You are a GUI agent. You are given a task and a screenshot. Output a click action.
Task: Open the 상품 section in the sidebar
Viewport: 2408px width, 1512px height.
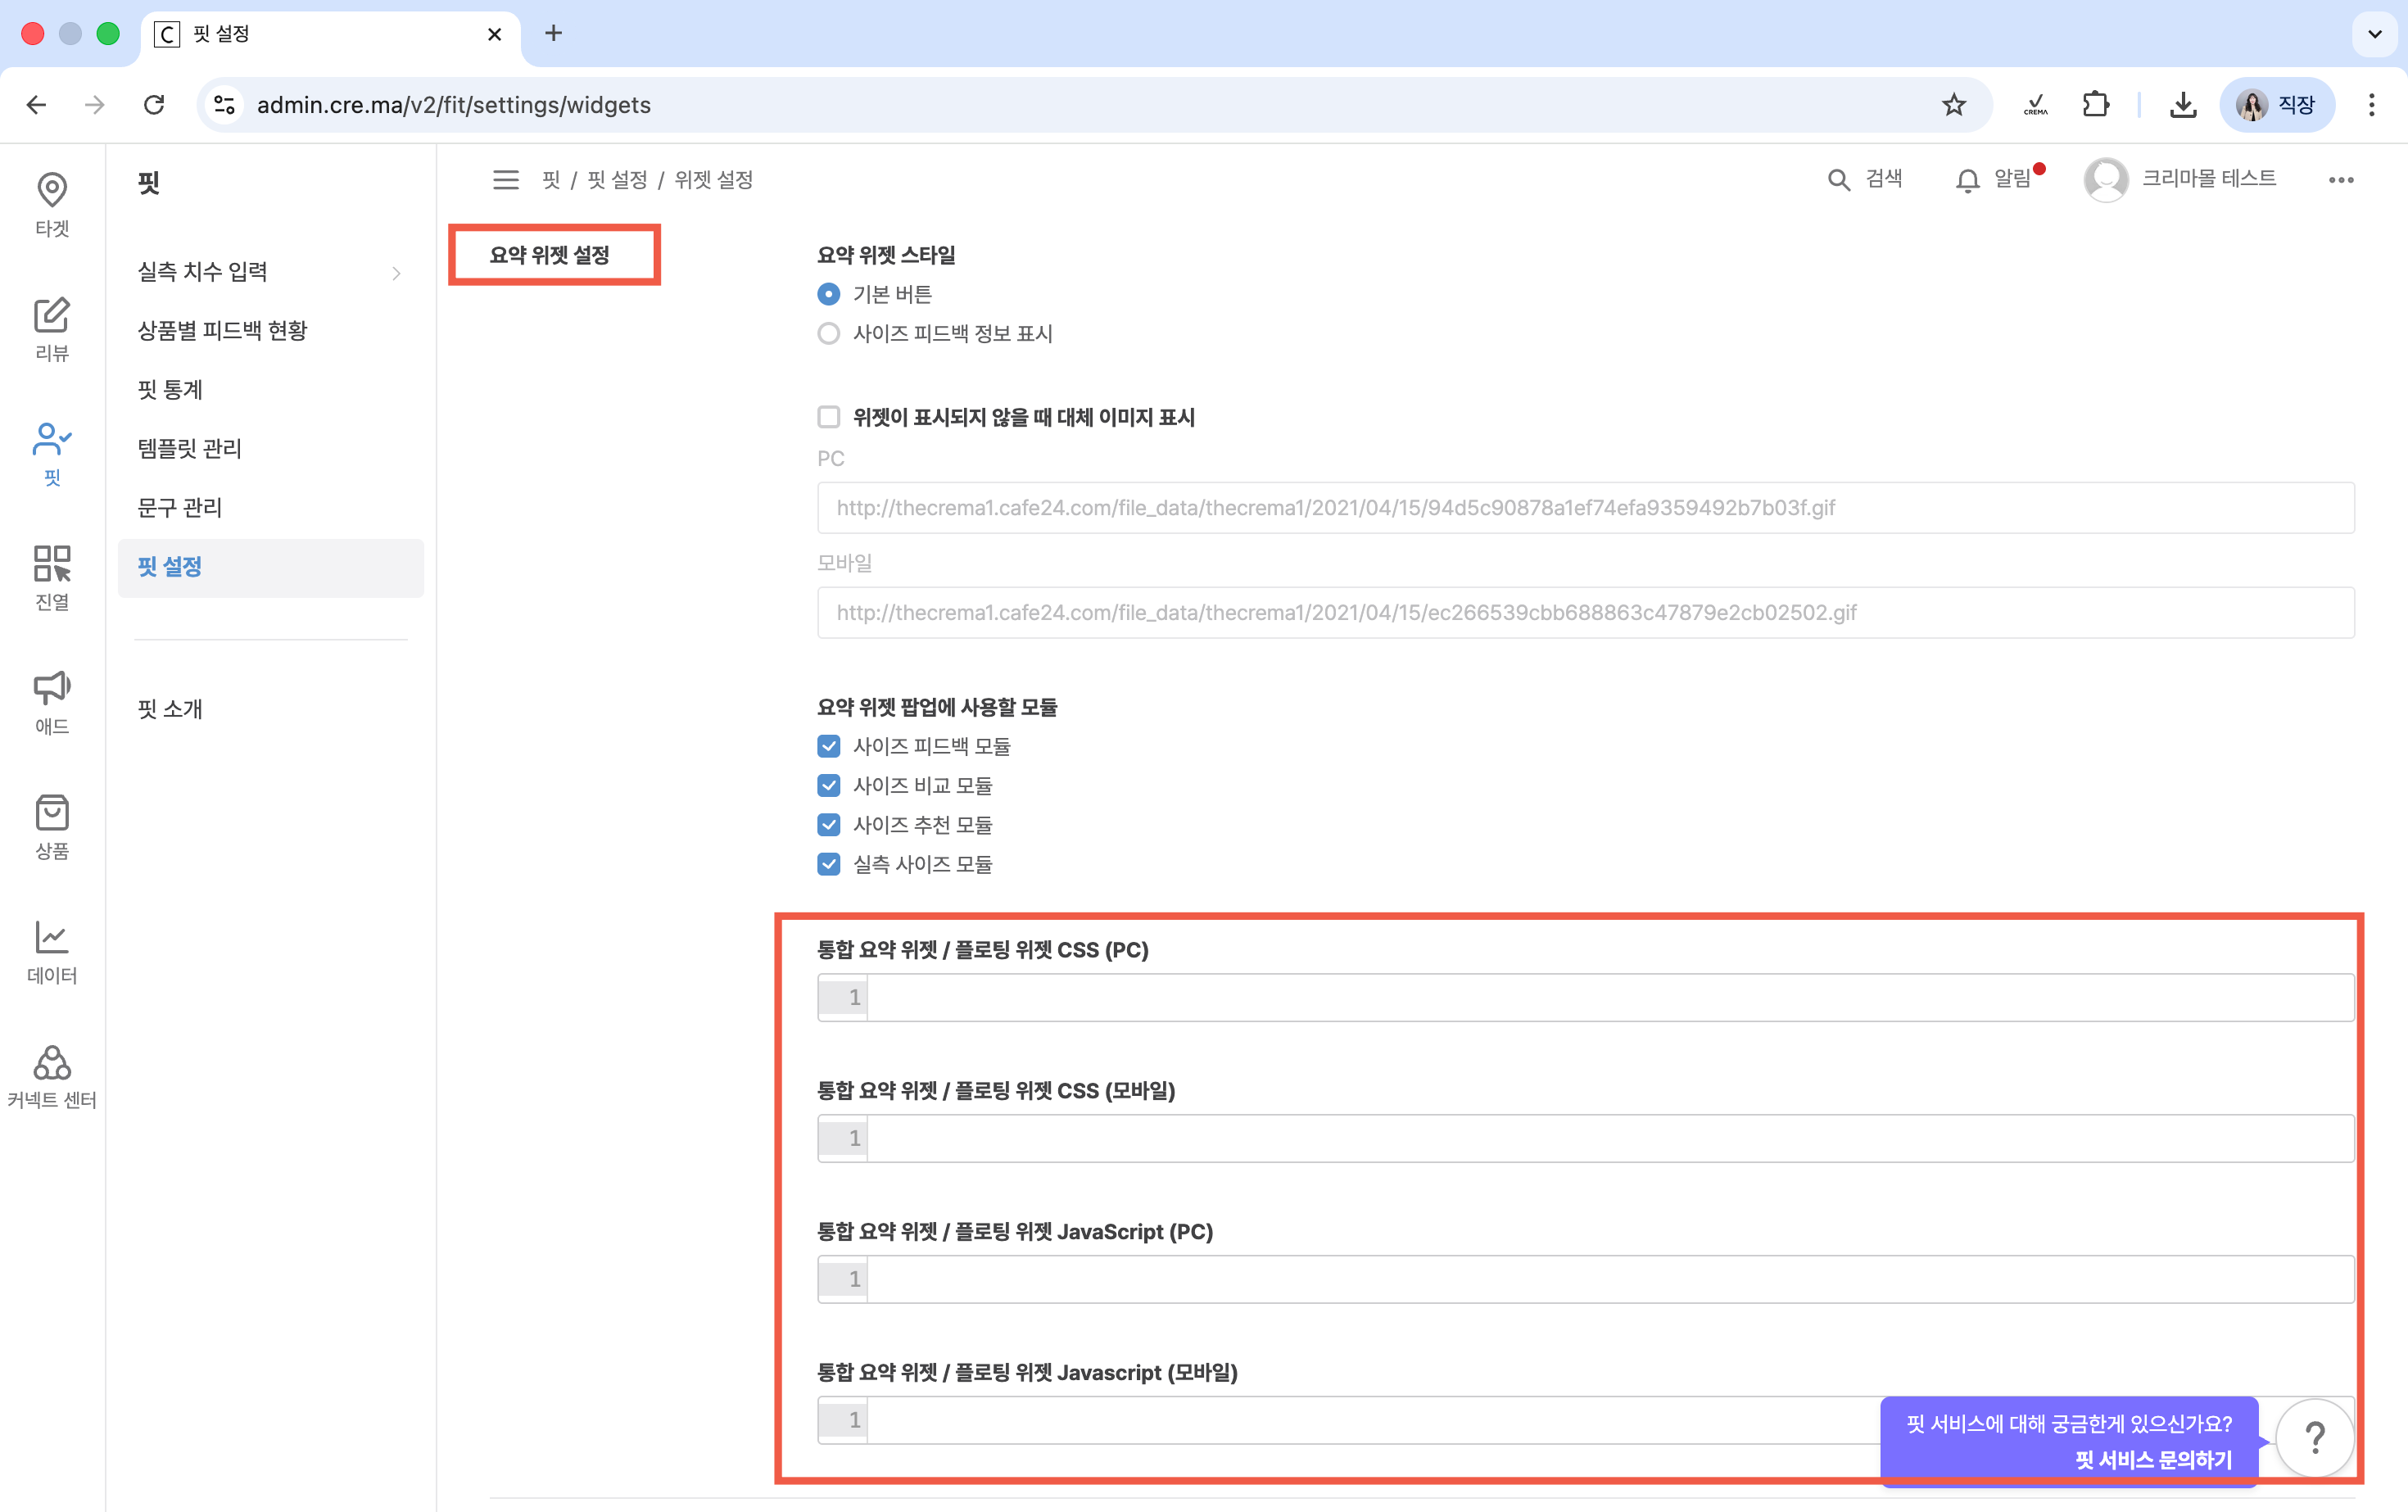coord(52,826)
